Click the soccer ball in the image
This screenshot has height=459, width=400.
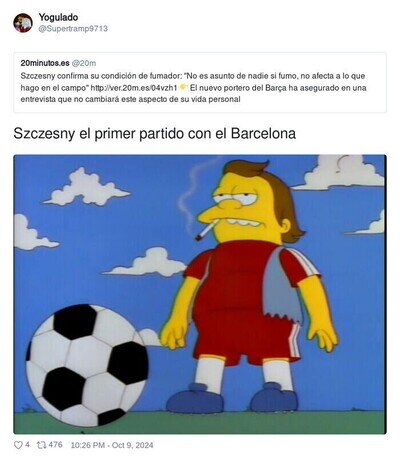(x=87, y=365)
